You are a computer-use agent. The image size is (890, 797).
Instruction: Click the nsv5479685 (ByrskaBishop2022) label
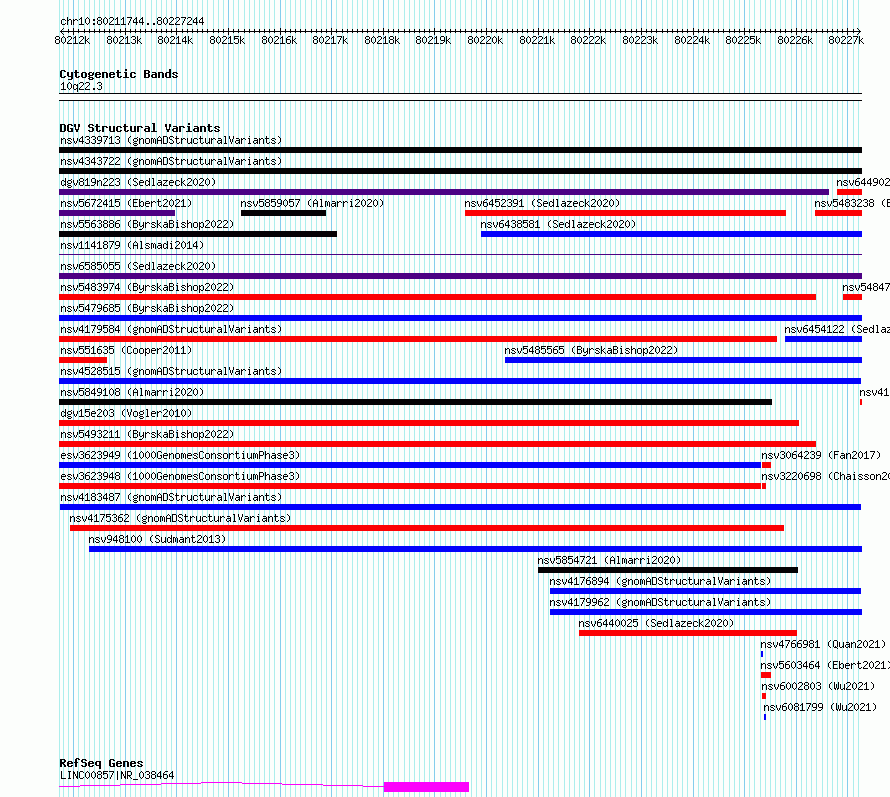[147, 308]
